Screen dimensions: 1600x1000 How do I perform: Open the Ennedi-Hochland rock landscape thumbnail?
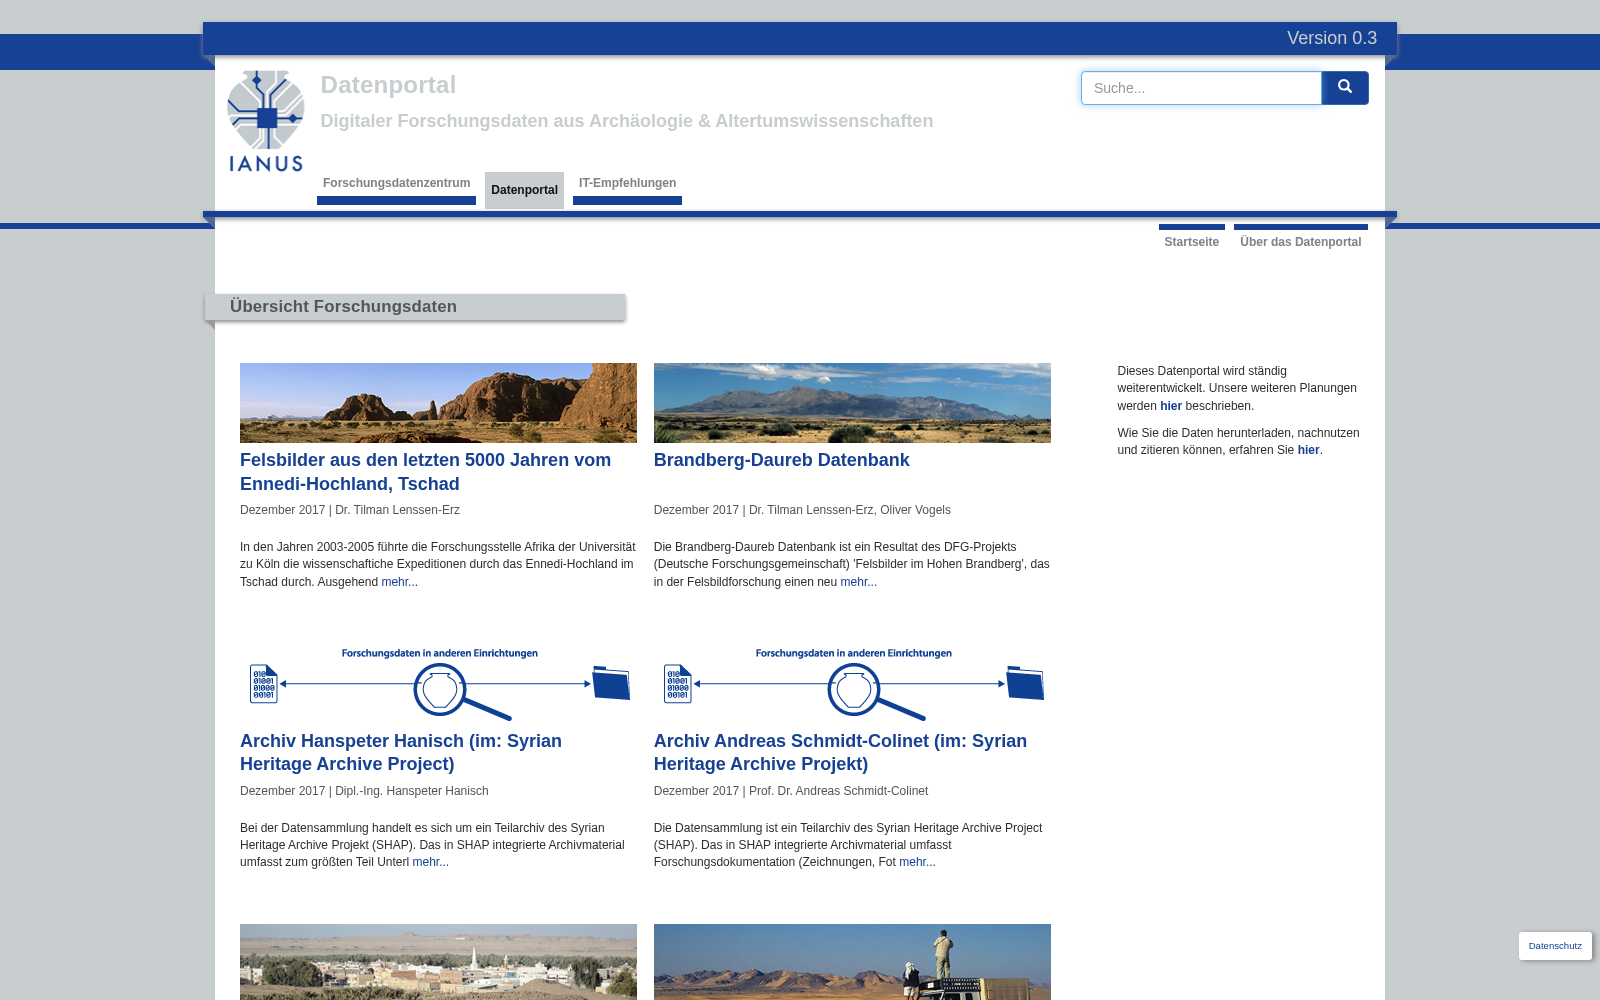(438, 403)
